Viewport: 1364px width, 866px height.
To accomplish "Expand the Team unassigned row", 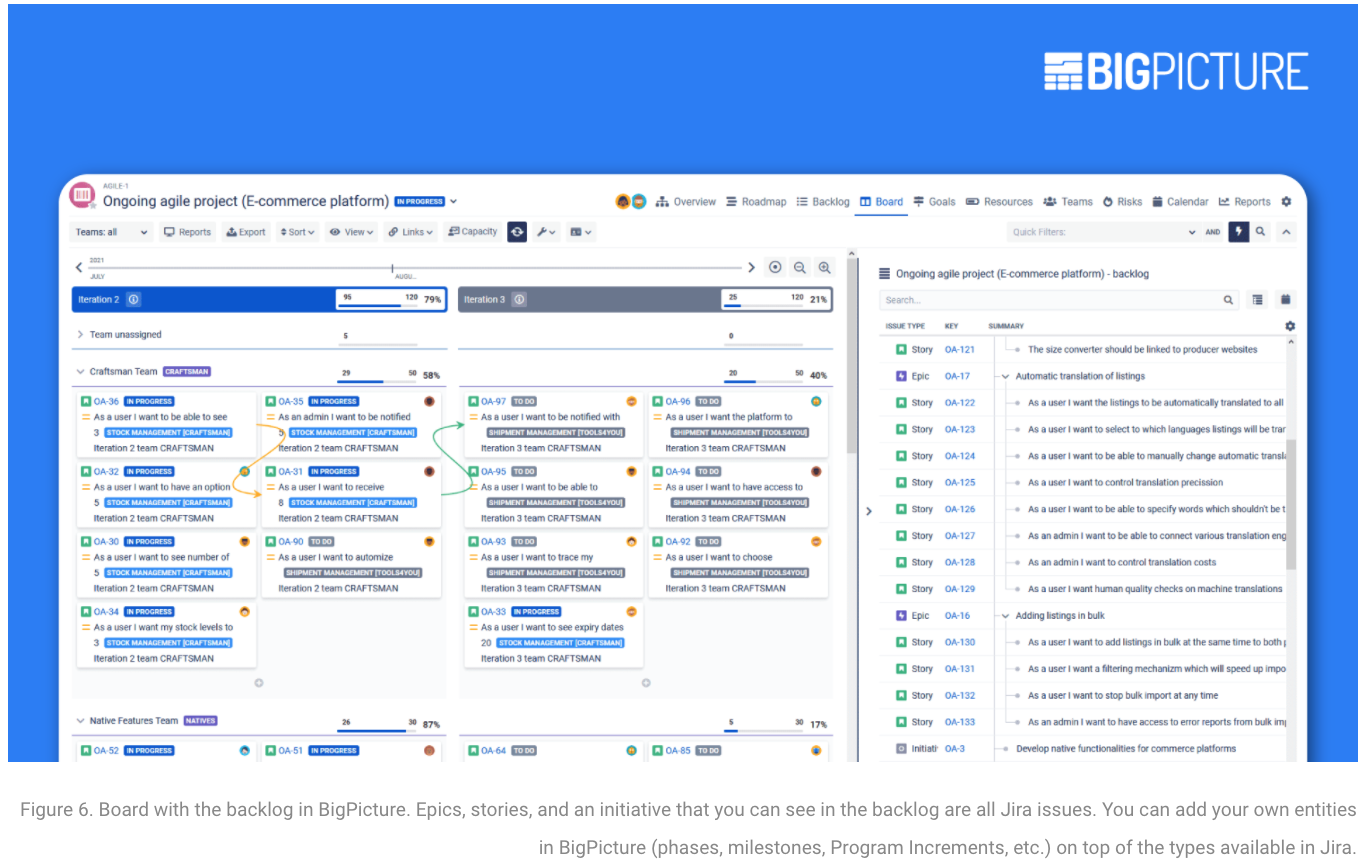I will [80, 335].
